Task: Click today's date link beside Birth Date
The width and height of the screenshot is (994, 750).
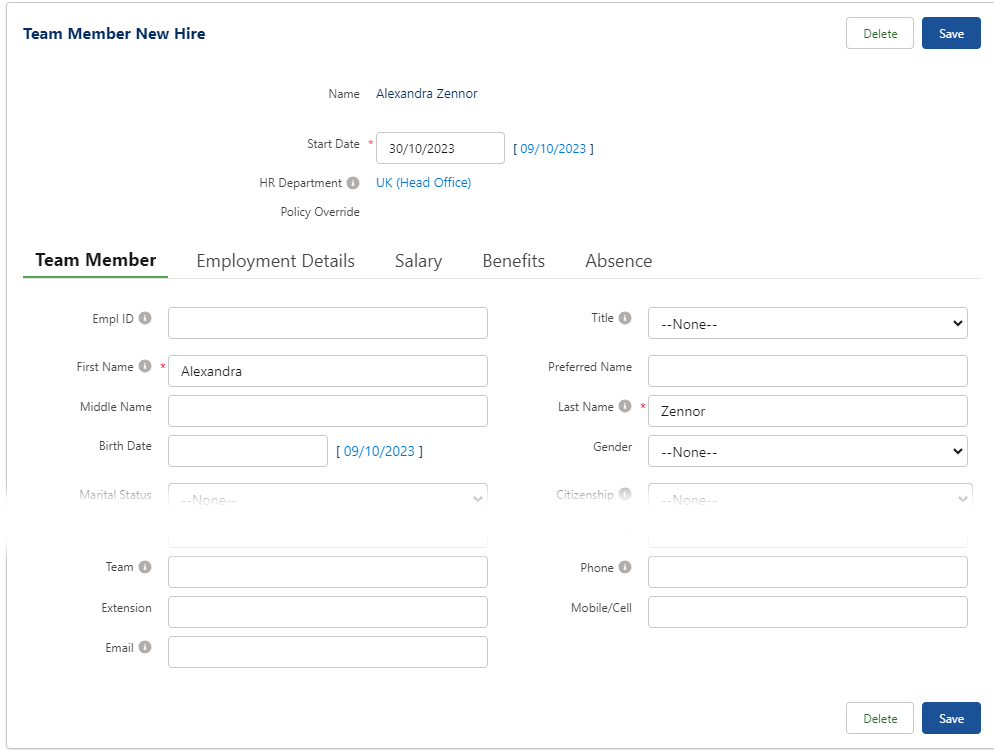Action: click(x=379, y=452)
